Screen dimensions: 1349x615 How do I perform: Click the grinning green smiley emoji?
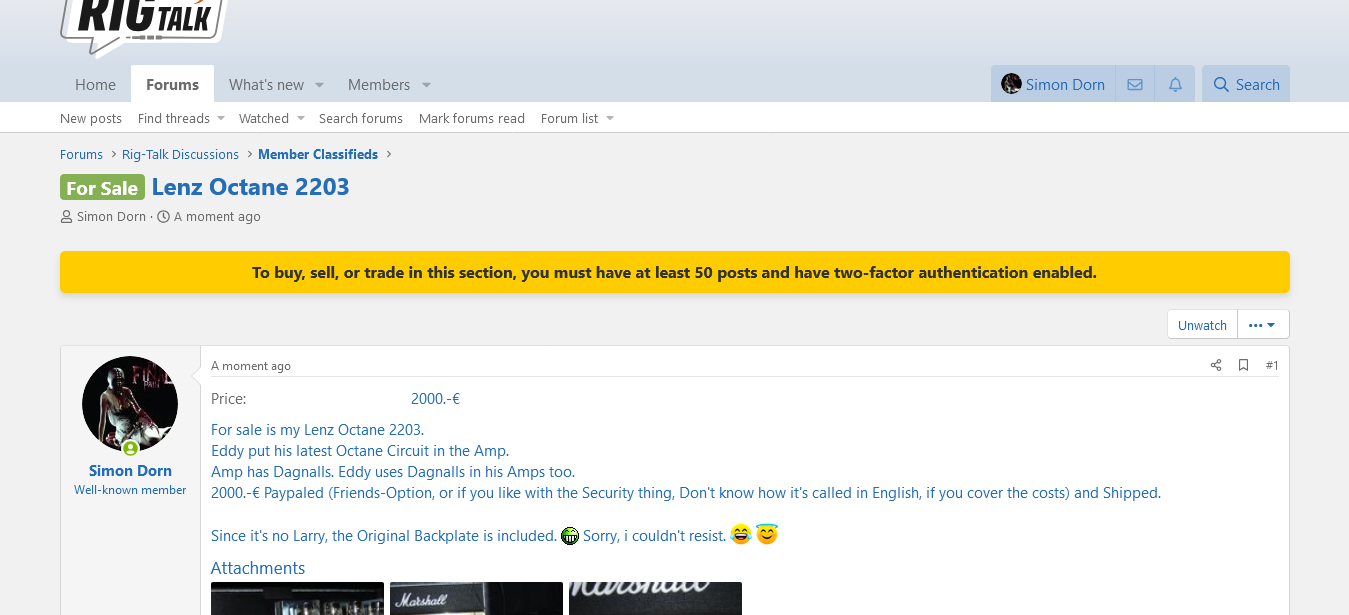570,536
